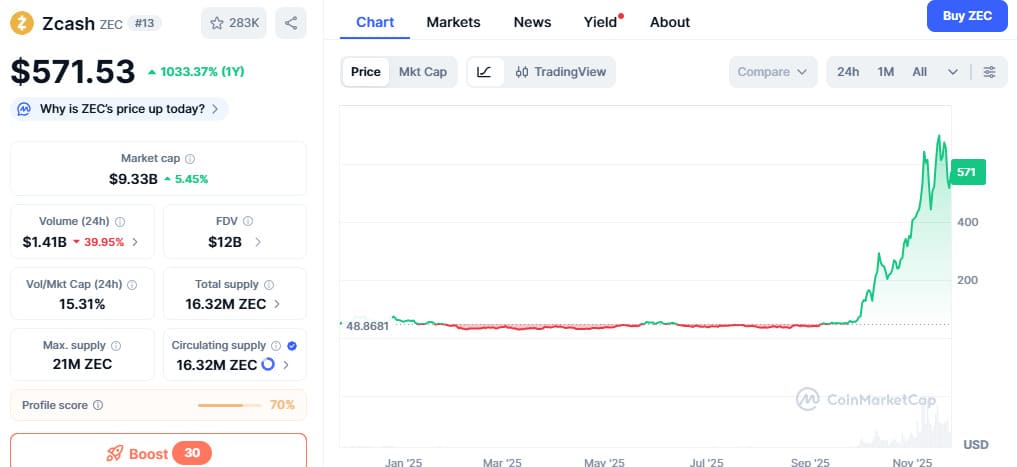Click the Market cap info icon
Screen dimensions: 1017x467
point(190,159)
